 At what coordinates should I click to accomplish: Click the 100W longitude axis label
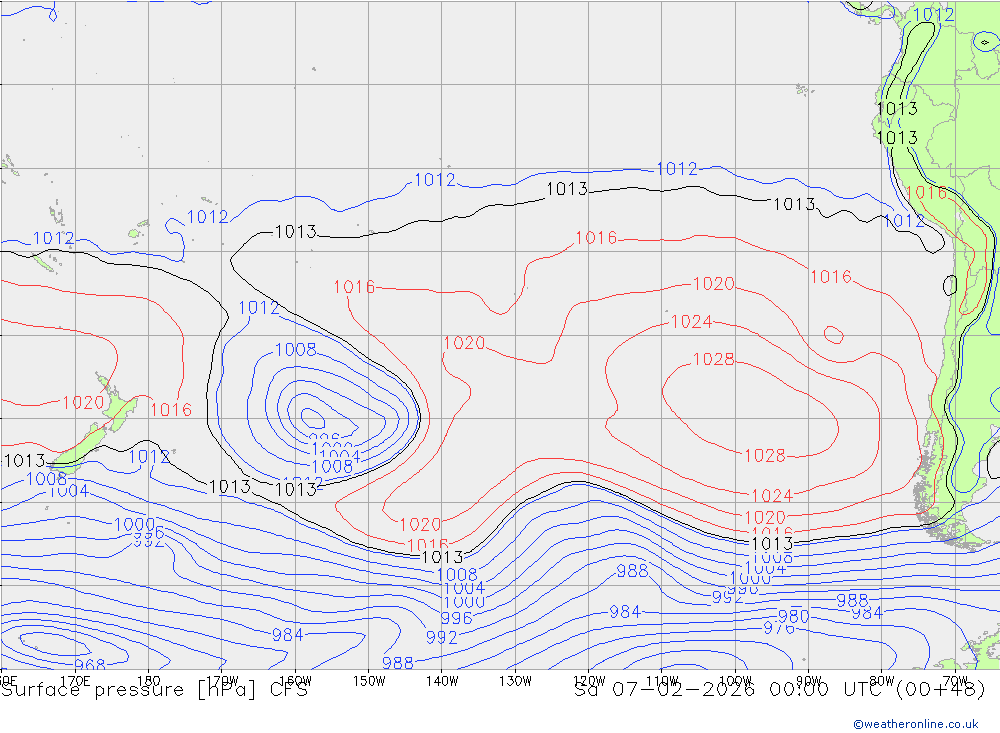735,681
